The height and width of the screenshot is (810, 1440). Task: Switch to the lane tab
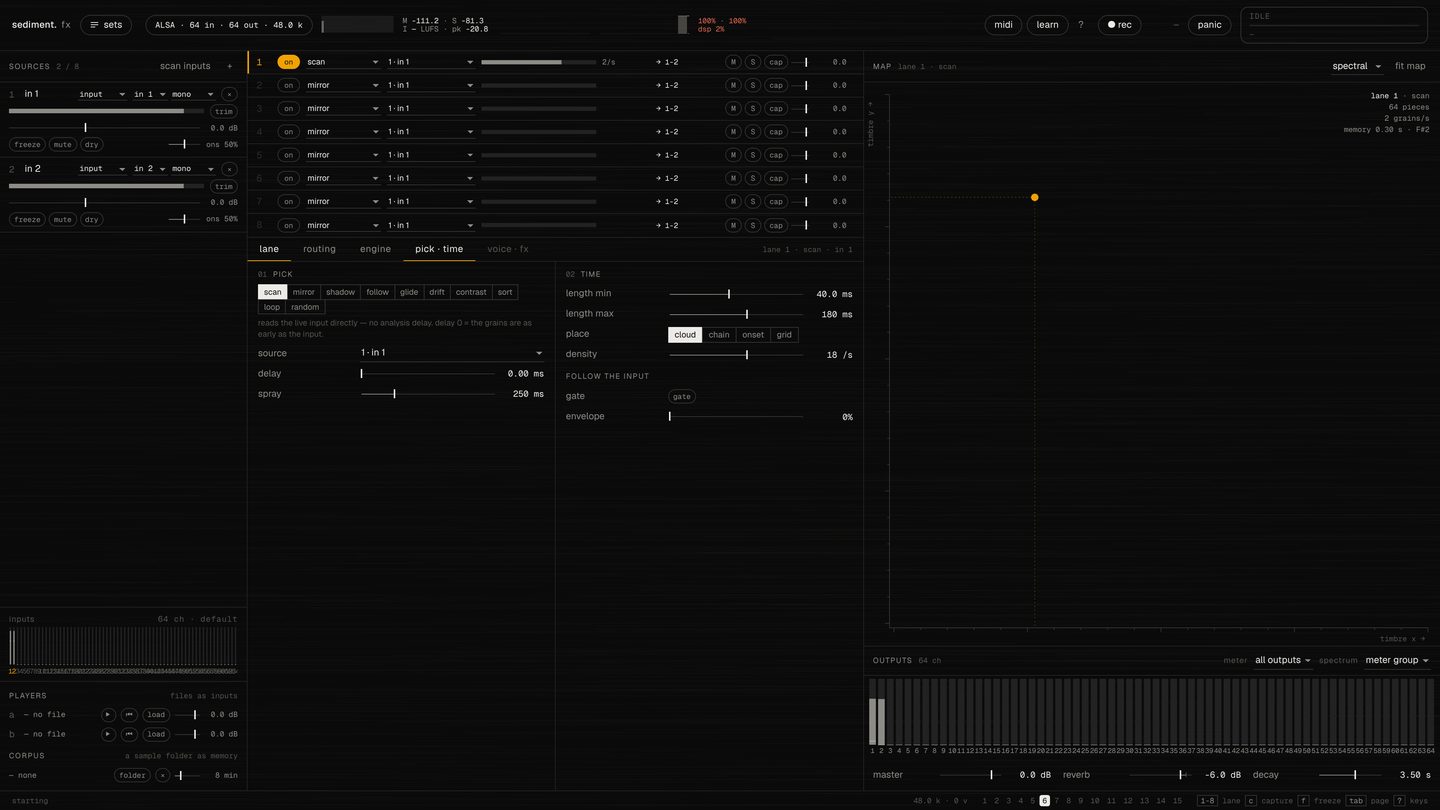[269, 249]
